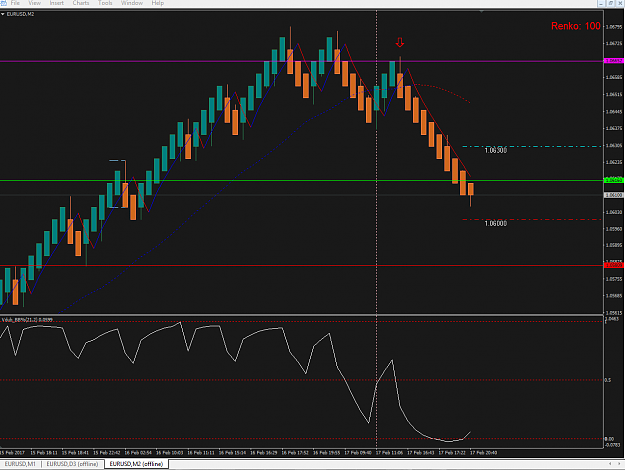This screenshot has height=470, width=625.
Task: Click the red down-arrow sell signal
Action: pyautogui.click(x=400, y=42)
